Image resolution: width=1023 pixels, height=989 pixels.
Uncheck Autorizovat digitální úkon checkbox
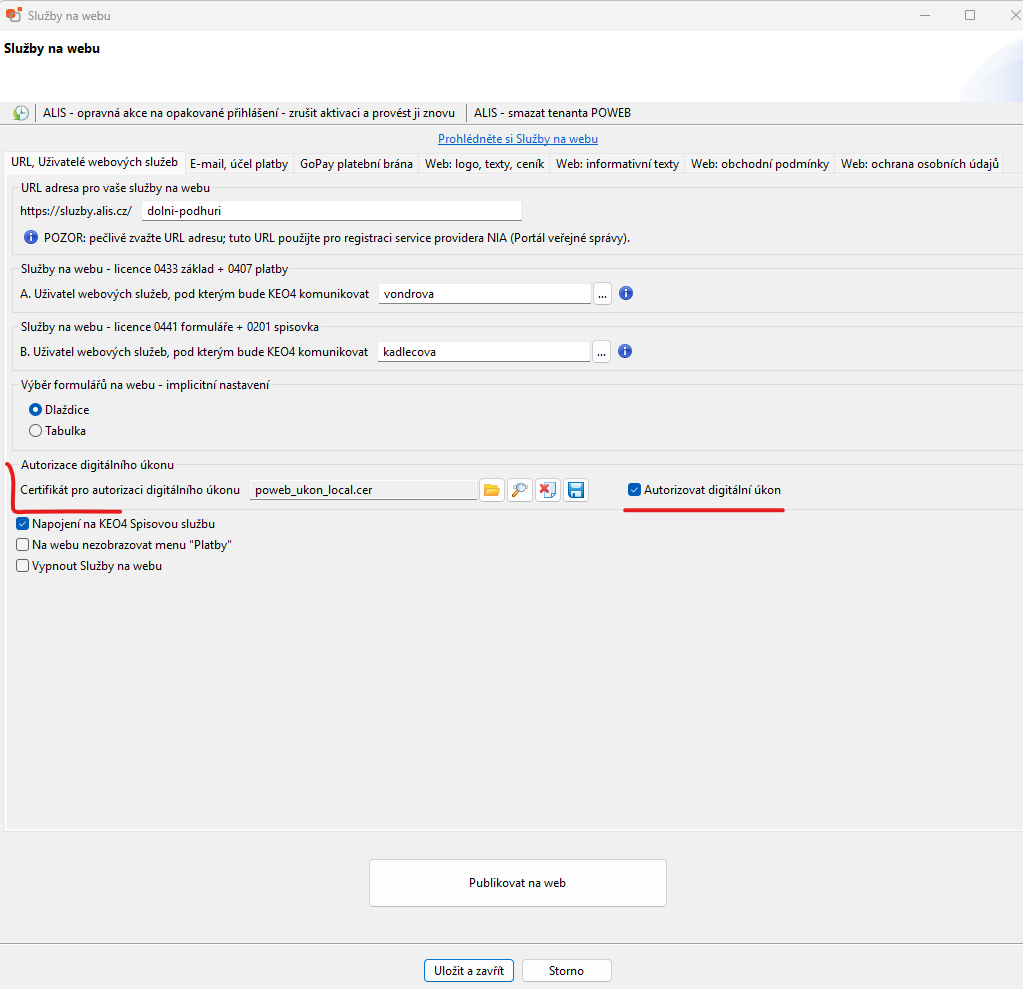tap(634, 490)
